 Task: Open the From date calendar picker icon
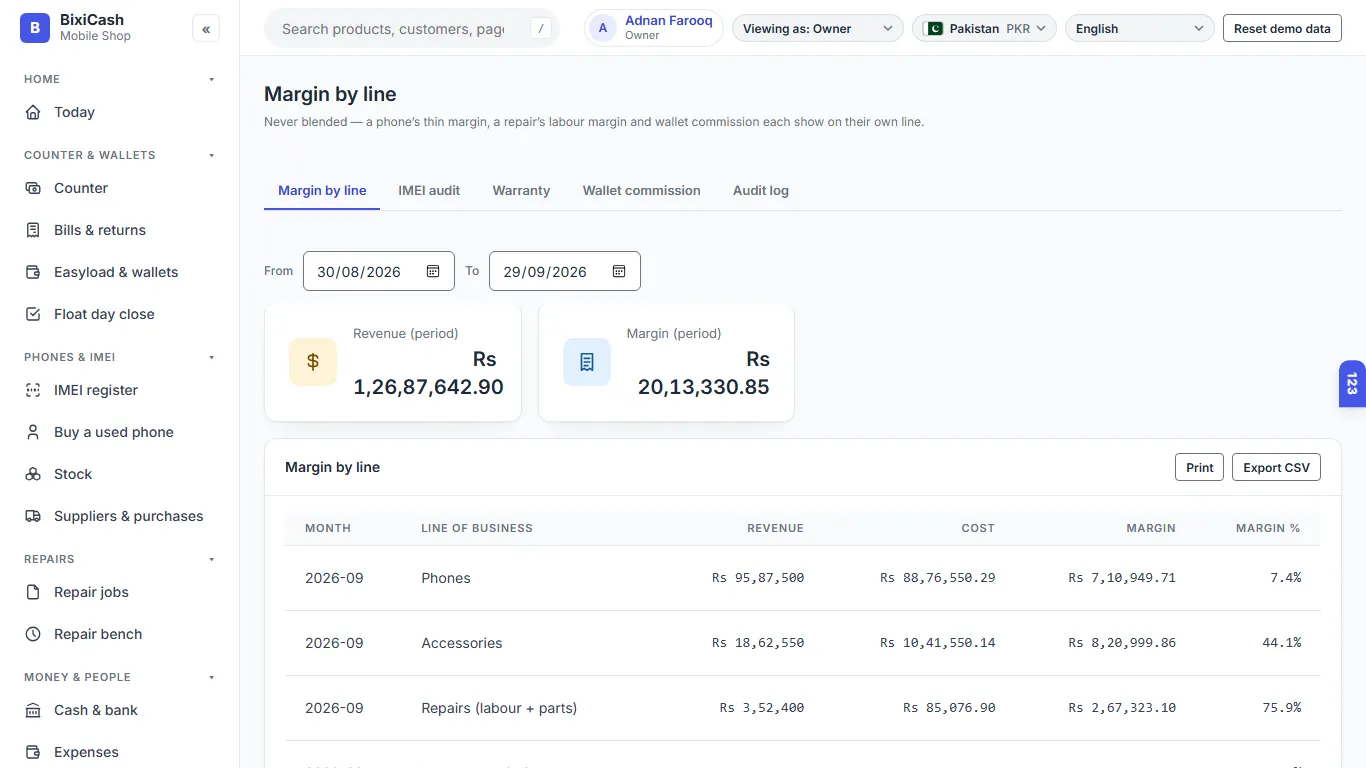[433, 271]
